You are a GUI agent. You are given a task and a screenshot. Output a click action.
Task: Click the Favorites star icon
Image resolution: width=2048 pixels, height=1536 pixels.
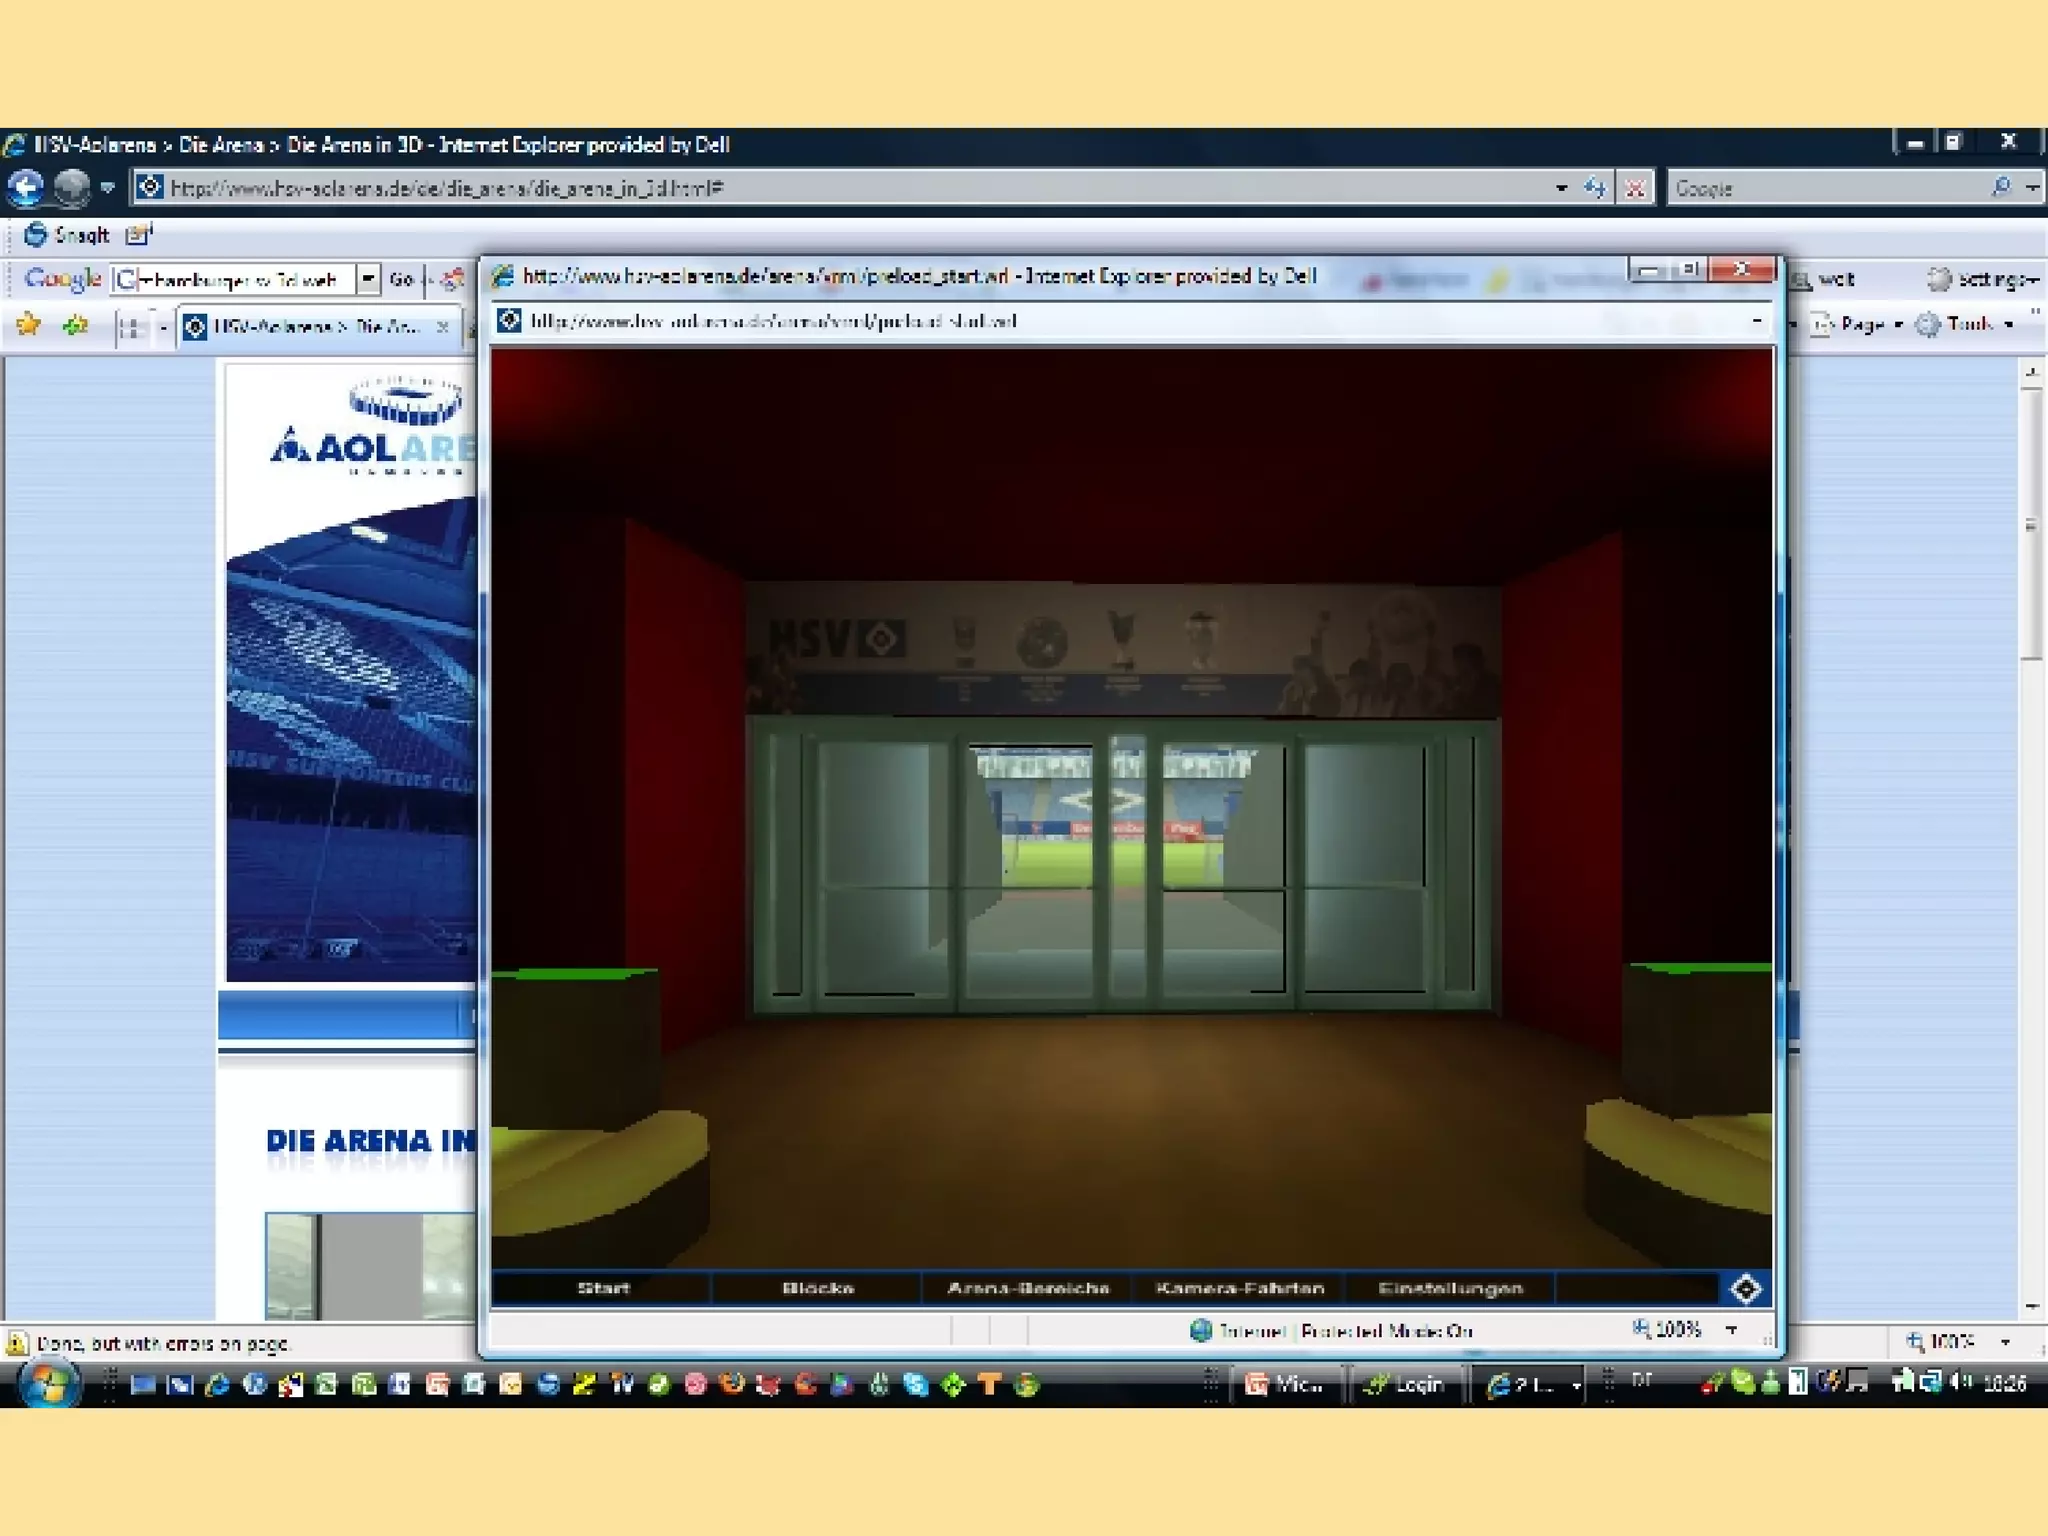[28, 325]
